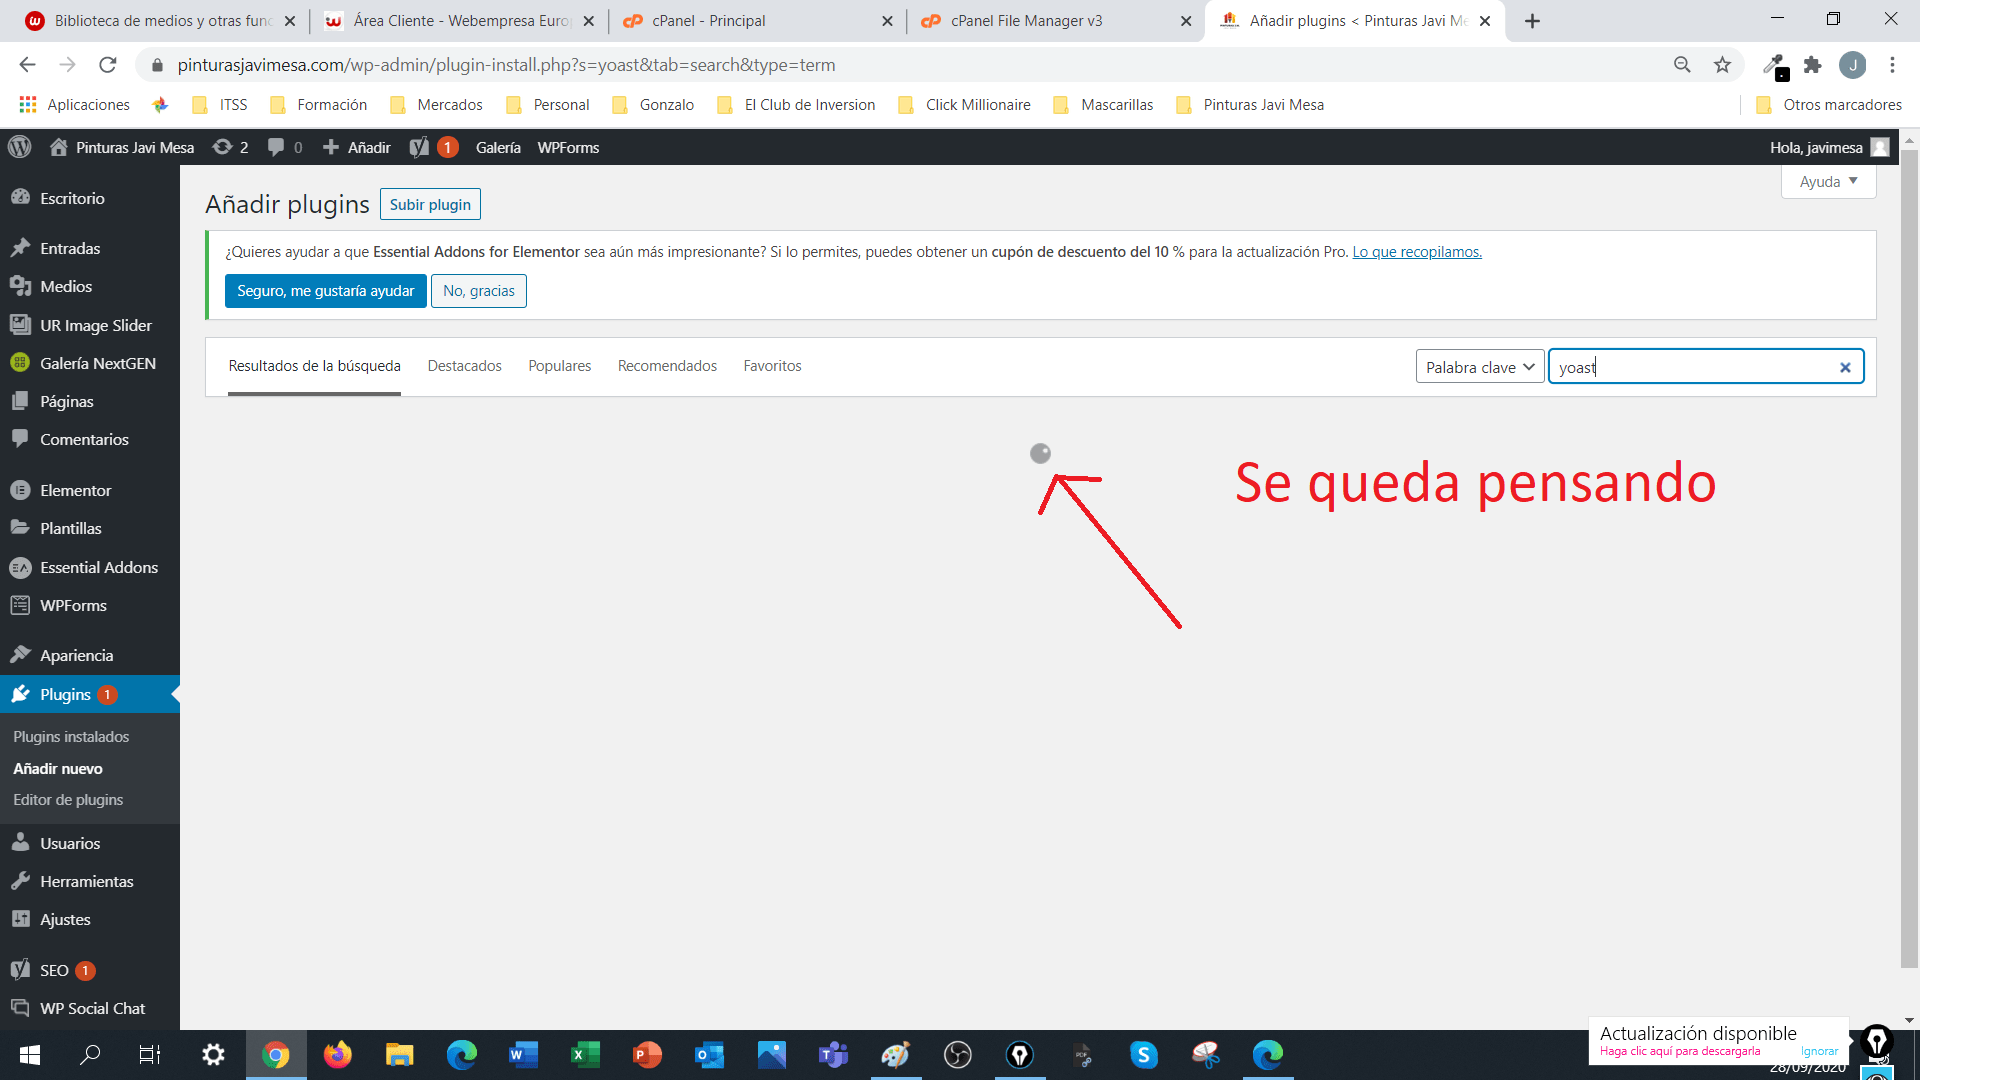2016x1080 pixels.
Task: Click Seguro, me gustaría ayudar button
Action: (x=325, y=291)
